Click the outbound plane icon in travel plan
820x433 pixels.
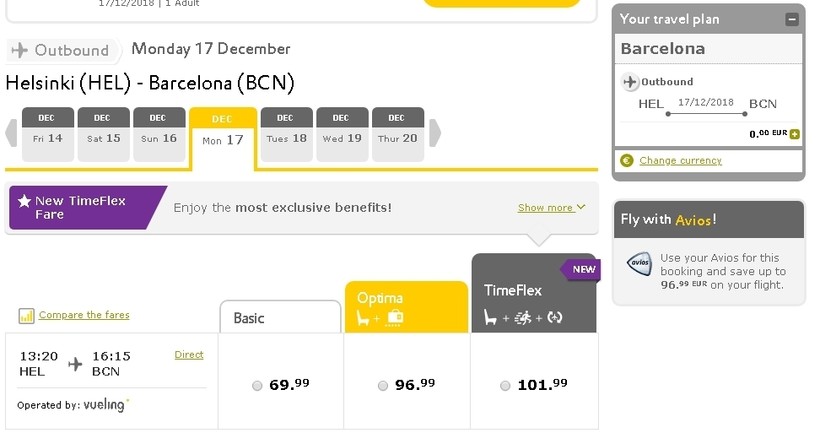click(629, 82)
